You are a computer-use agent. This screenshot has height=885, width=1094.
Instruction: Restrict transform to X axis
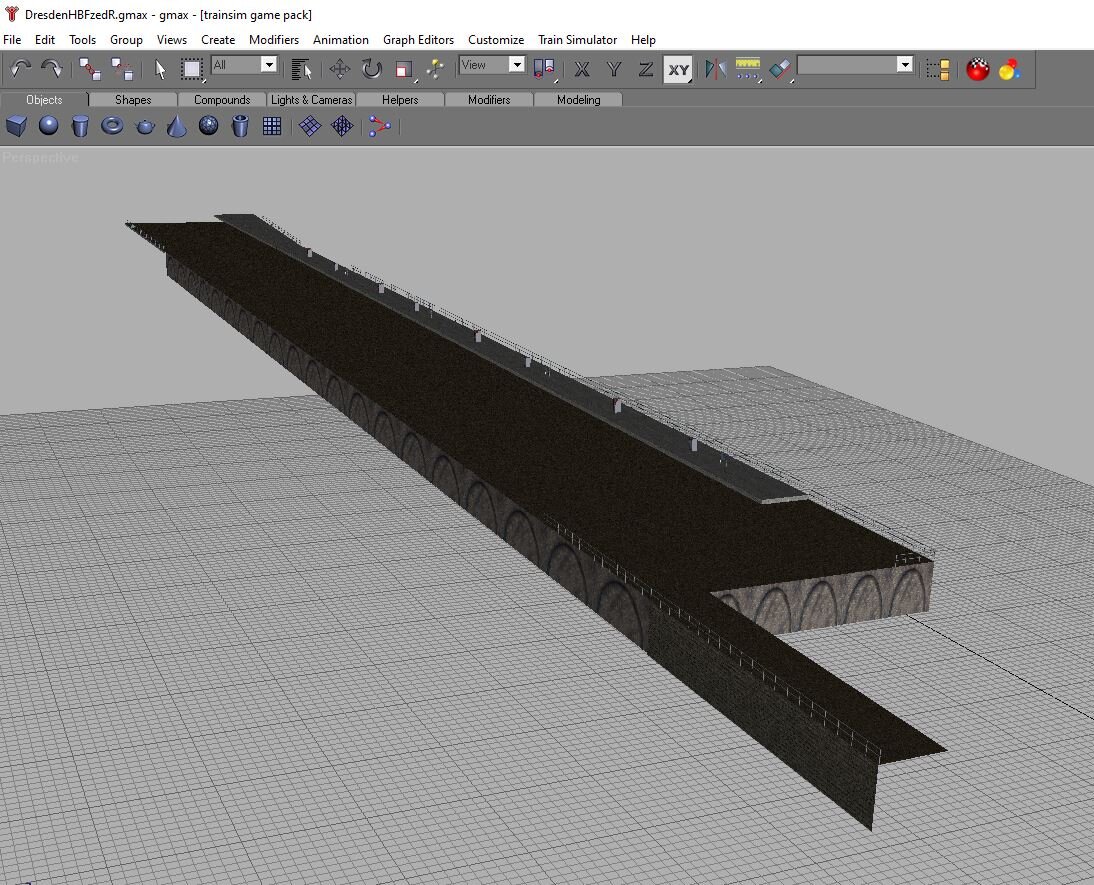[x=582, y=69]
